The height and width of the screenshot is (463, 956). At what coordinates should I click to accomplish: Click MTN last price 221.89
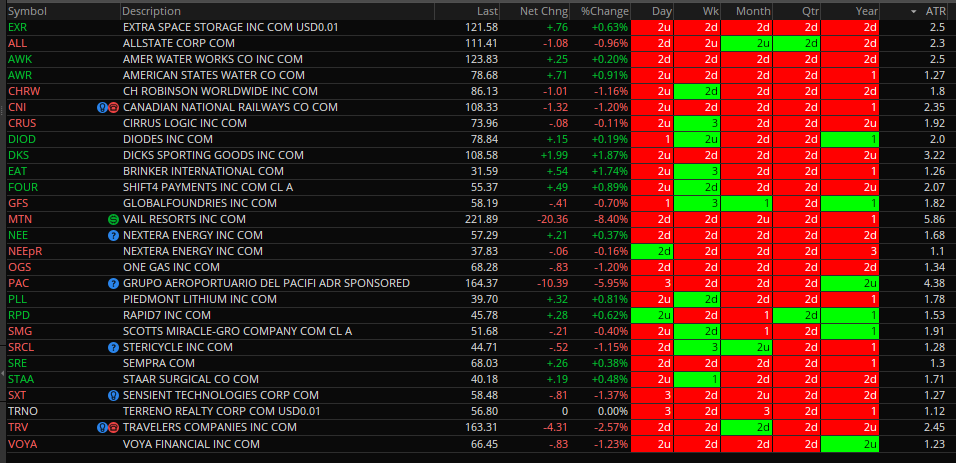point(481,219)
